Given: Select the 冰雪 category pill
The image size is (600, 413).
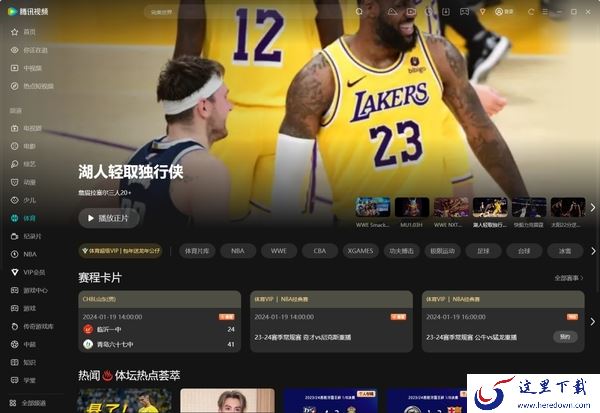Looking at the screenshot, I should point(565,251).
